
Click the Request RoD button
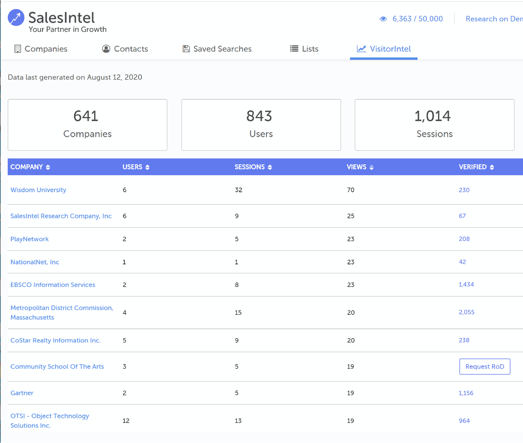pos(485,367)
